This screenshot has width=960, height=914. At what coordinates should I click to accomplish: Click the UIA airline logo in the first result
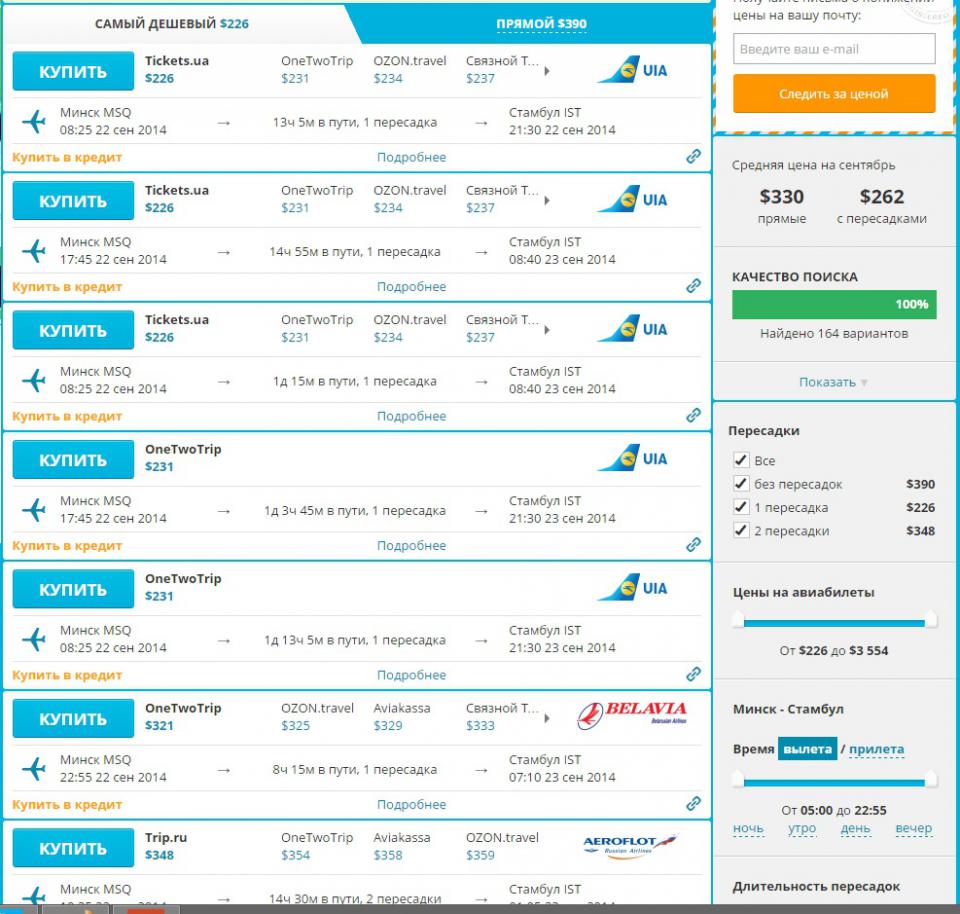[x=632, y=70]
